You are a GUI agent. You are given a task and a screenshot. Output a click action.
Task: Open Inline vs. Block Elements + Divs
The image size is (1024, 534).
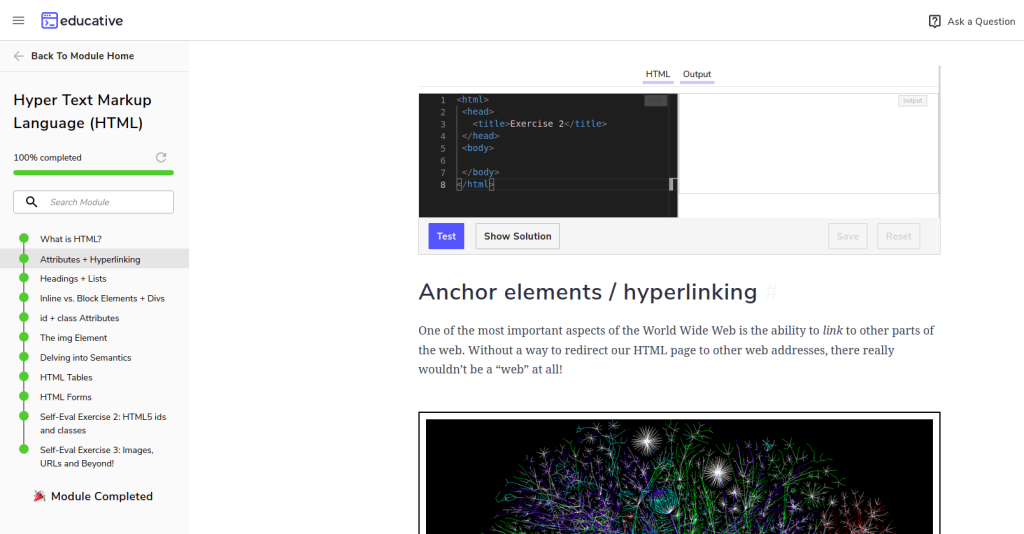(102, 298)
